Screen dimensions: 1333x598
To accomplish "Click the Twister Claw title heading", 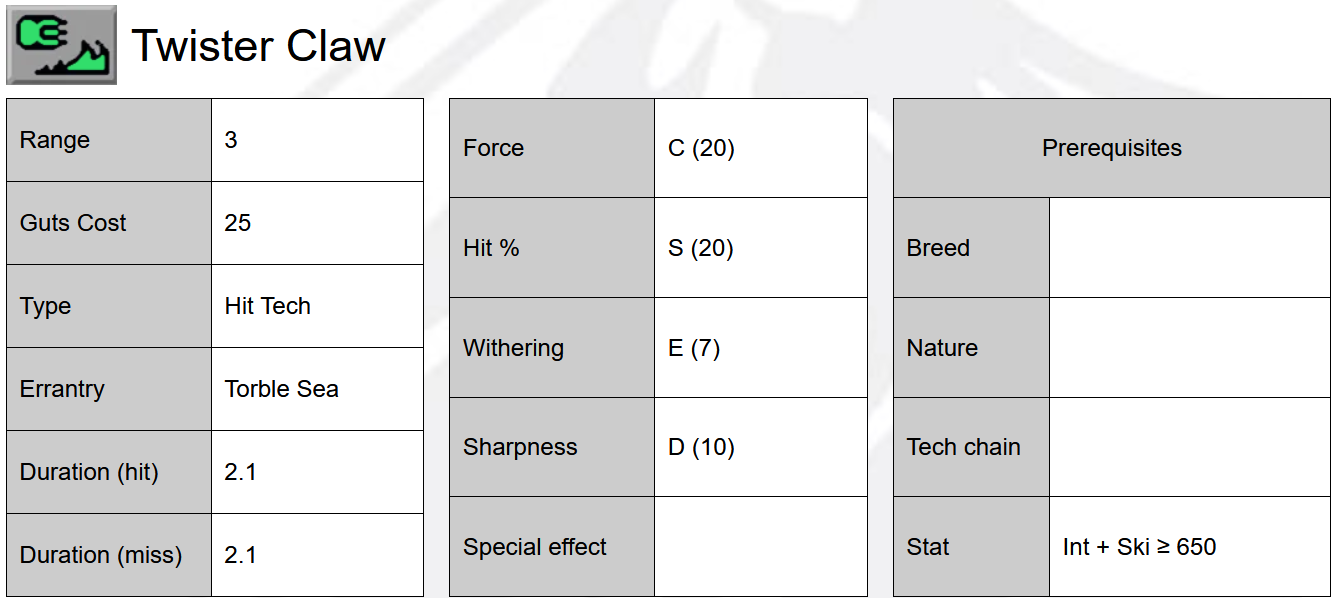I will point(258,46).
